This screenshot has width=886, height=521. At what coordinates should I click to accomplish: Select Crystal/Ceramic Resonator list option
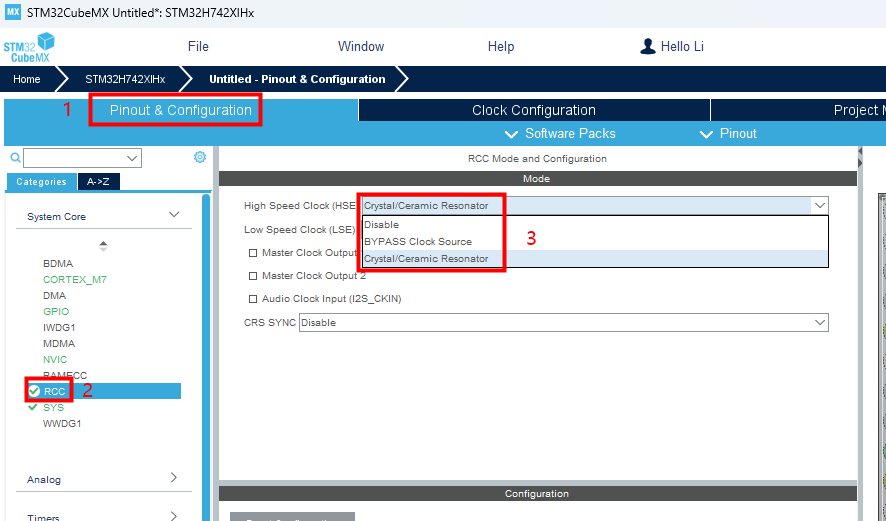pos(596,259)
